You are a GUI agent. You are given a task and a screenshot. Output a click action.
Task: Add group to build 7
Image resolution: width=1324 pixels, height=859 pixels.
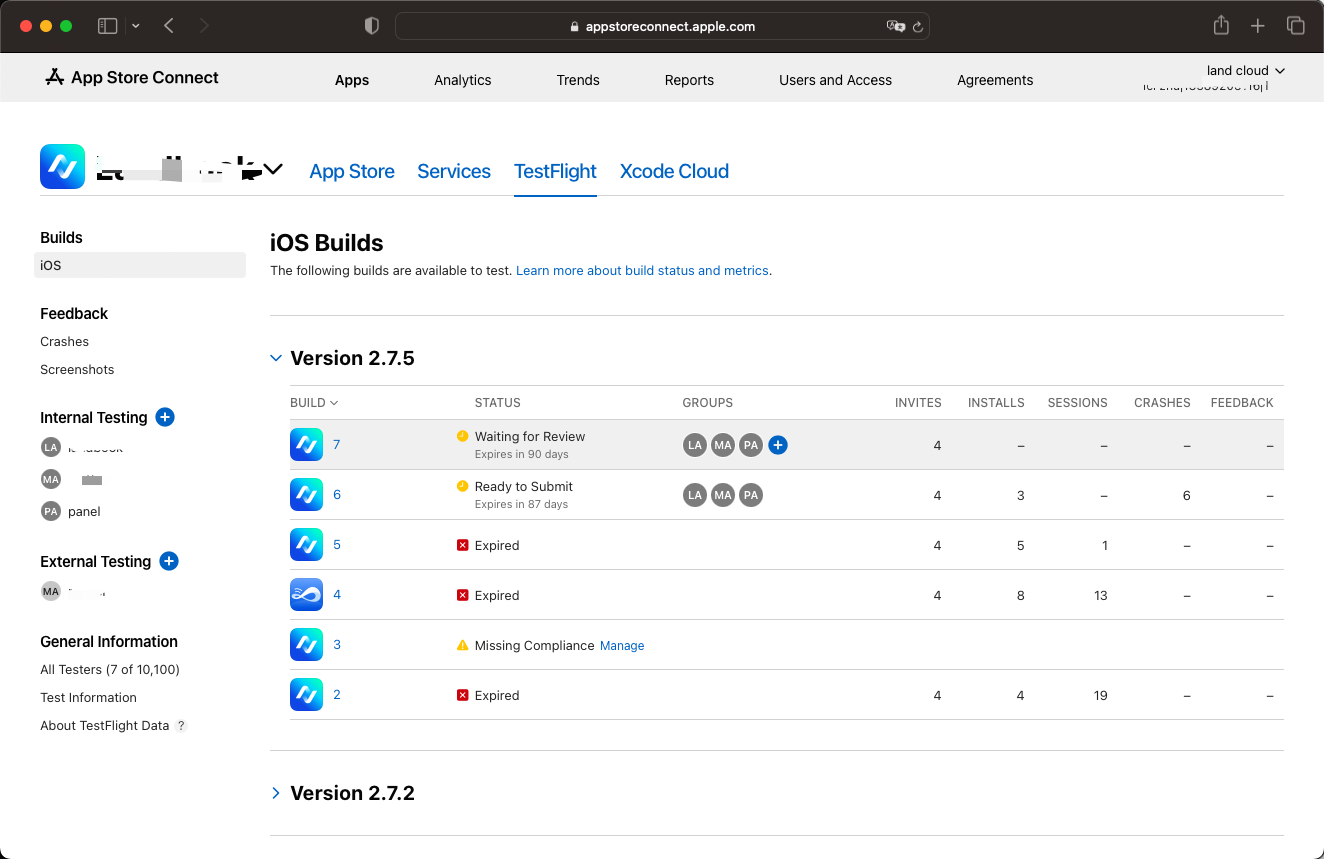click(x=778, y=445)
